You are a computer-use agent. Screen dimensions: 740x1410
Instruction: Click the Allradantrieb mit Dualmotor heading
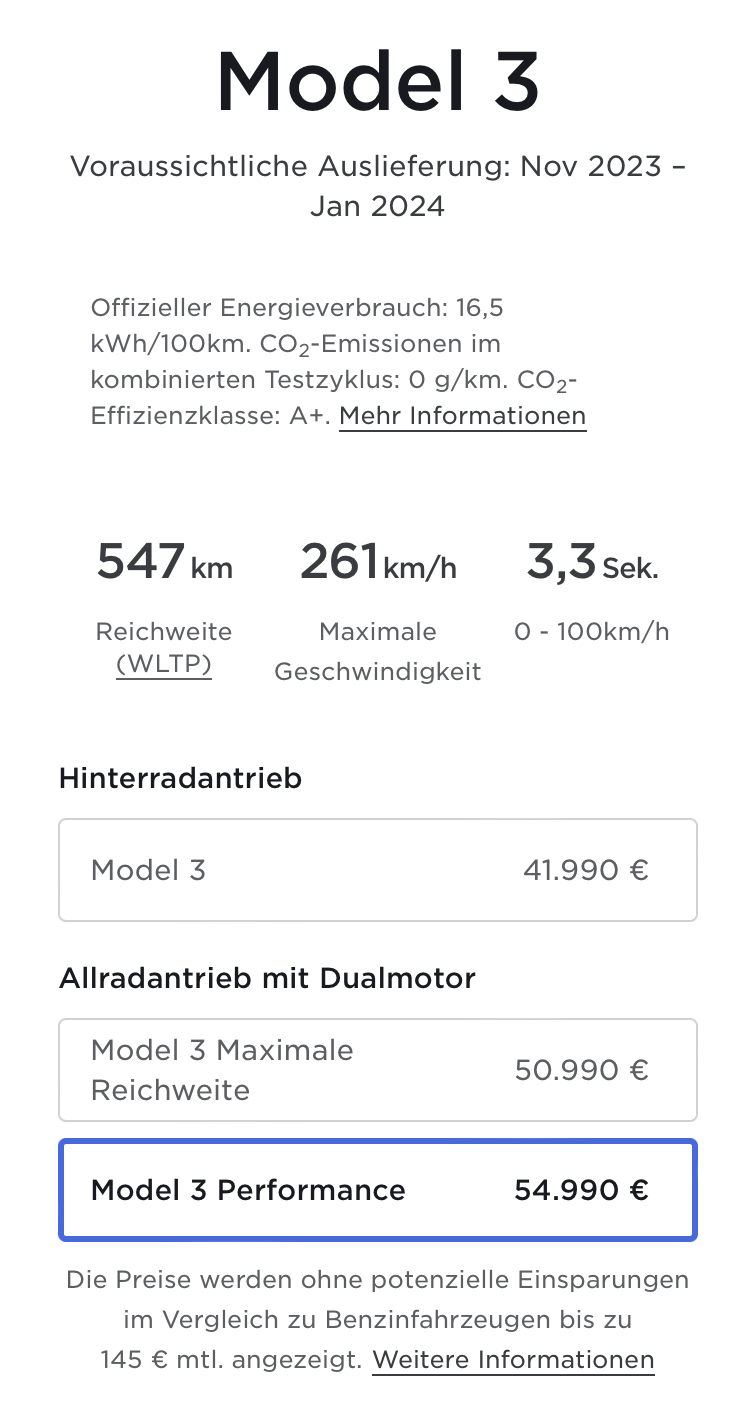click(267, 978)
